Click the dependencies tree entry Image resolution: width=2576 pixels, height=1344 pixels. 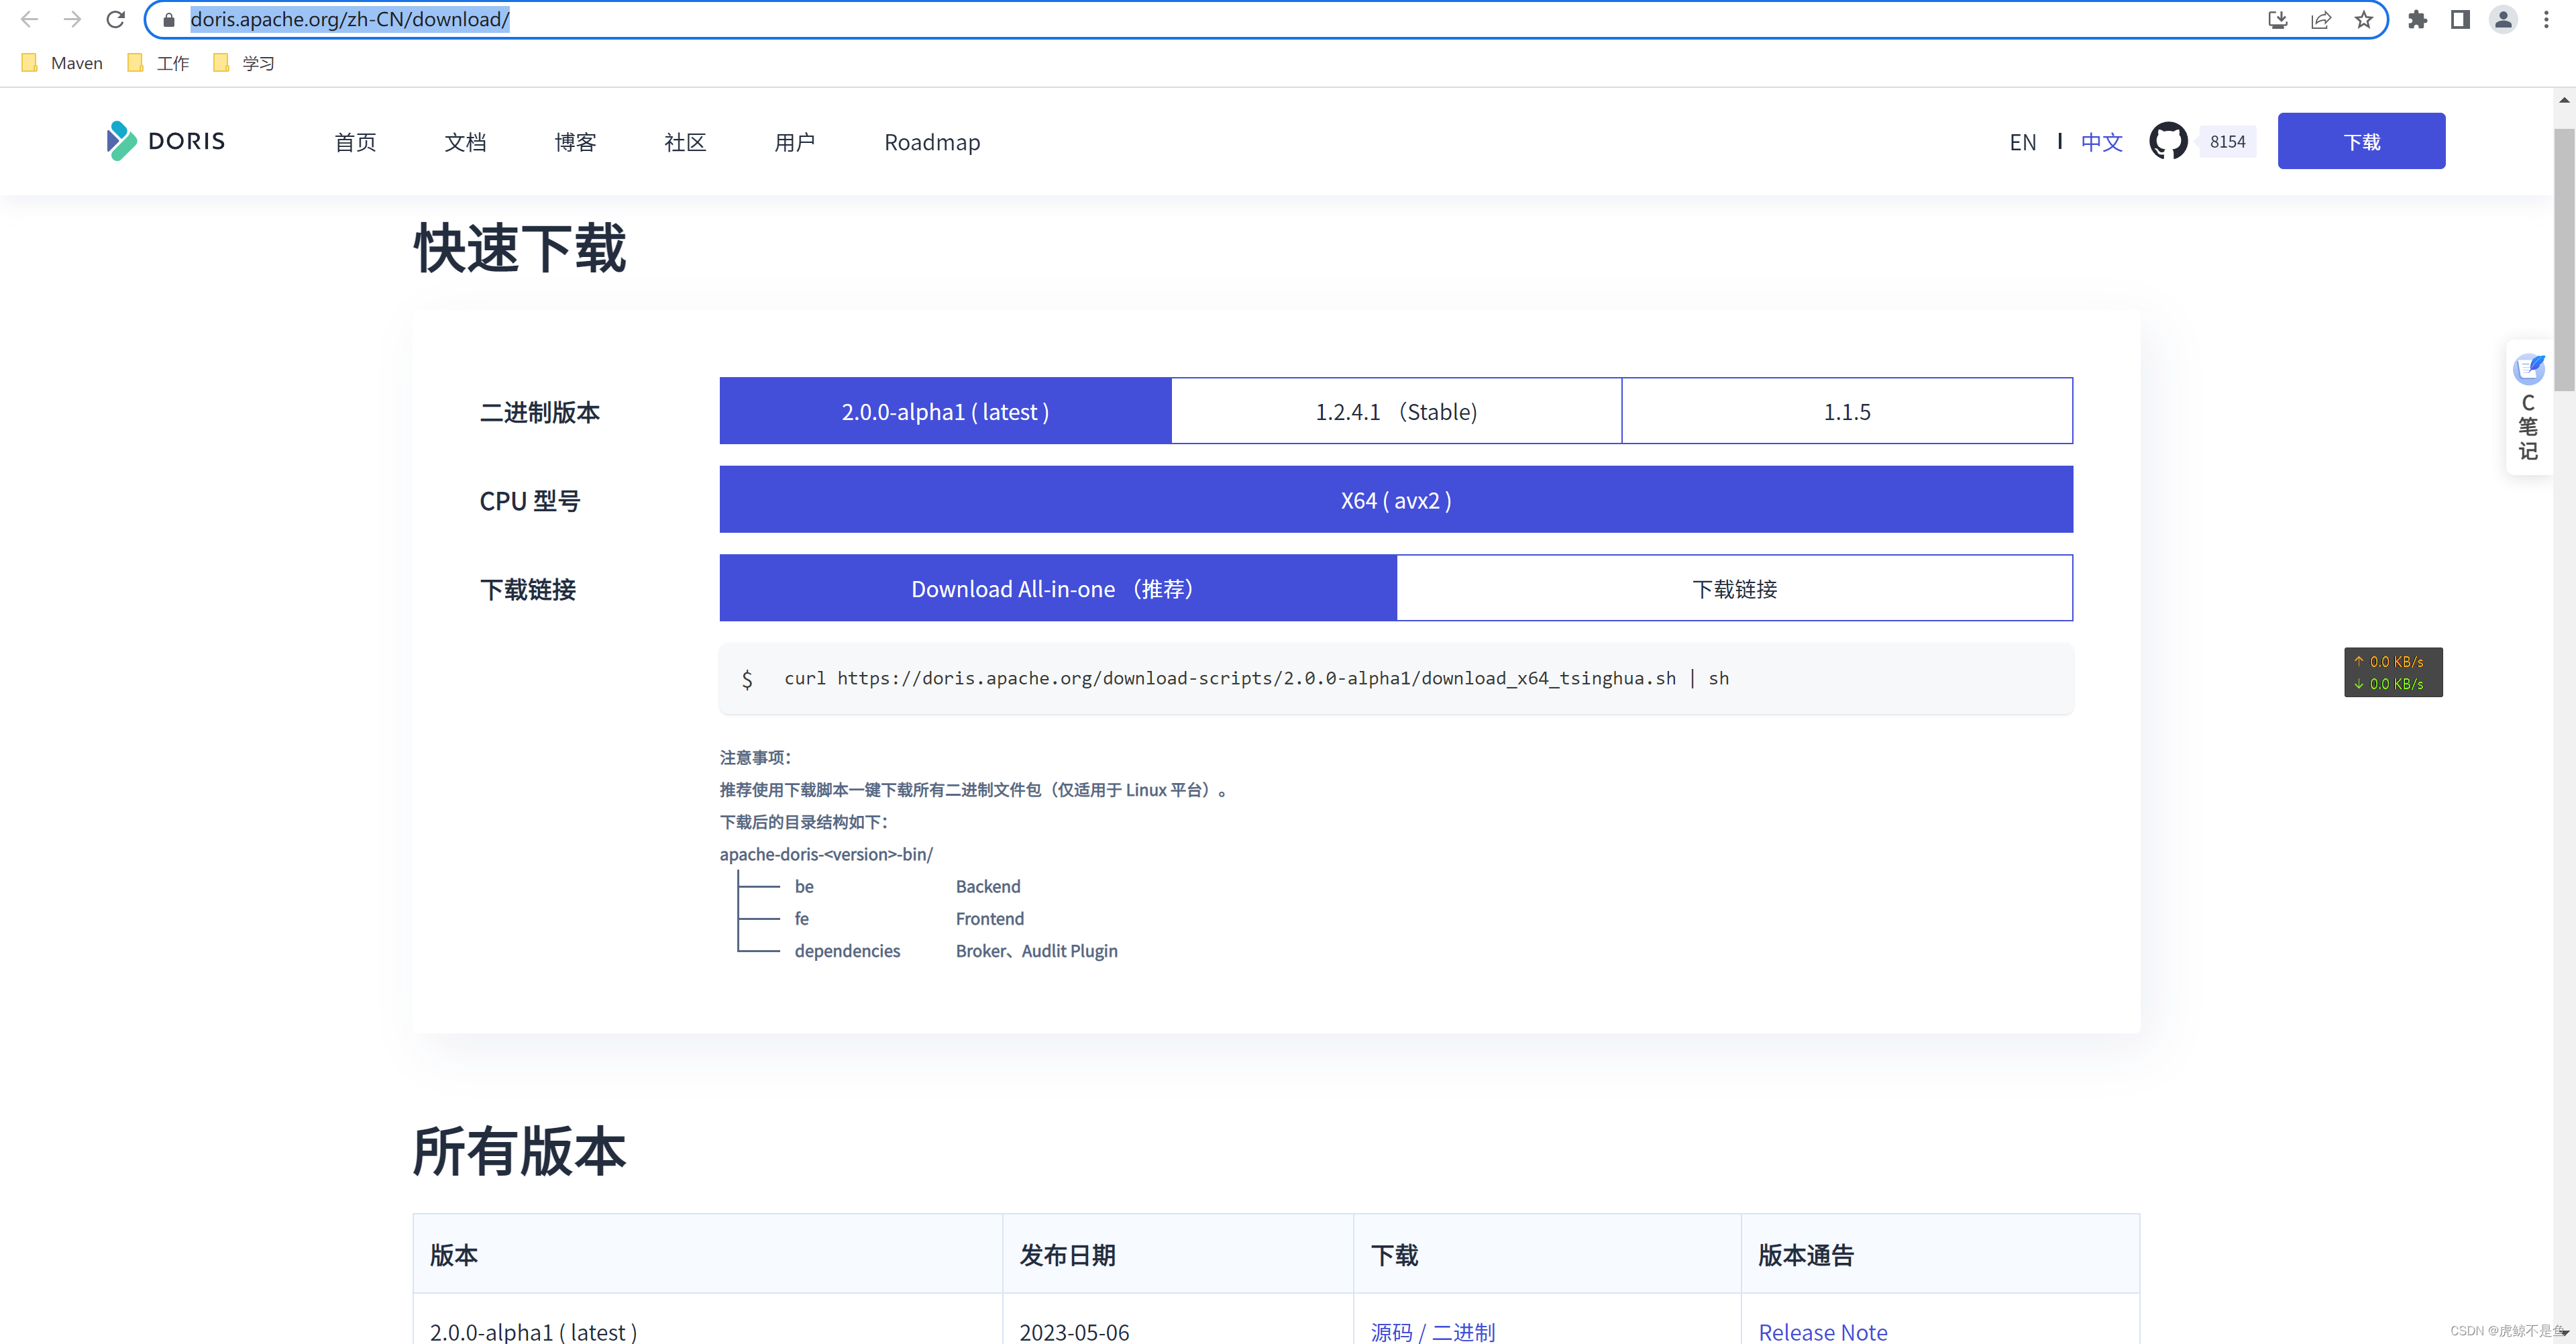click(x=847, y=950)
